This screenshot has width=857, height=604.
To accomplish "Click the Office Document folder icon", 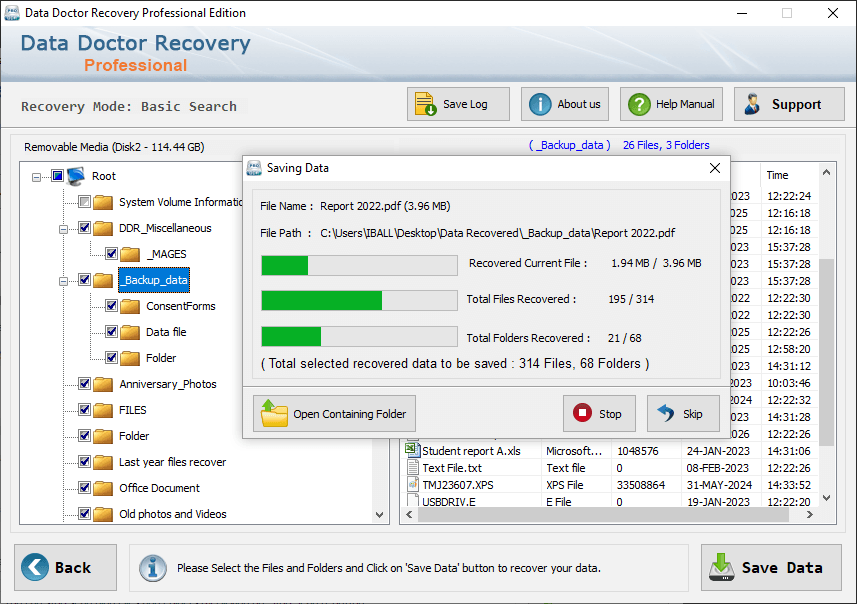I will 103,488.
